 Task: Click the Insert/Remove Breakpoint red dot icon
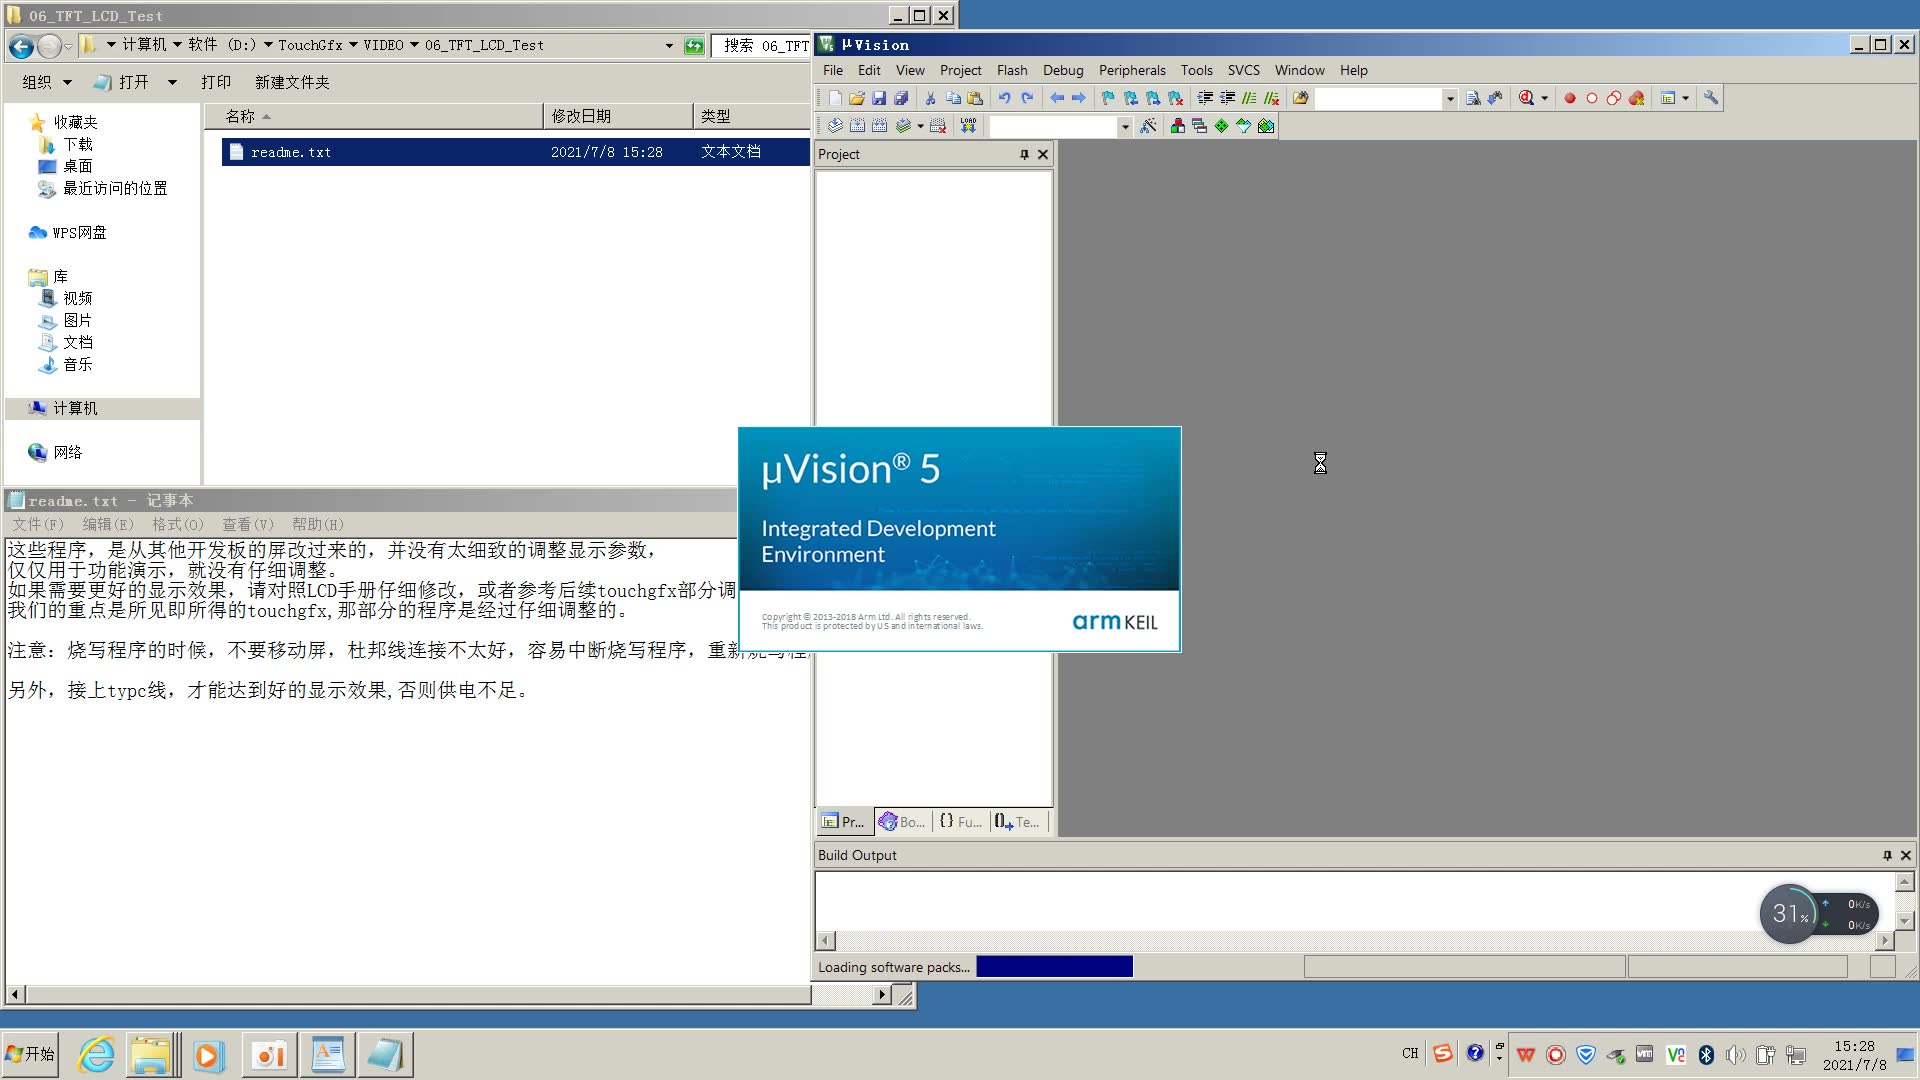[x=1570, y=98]
